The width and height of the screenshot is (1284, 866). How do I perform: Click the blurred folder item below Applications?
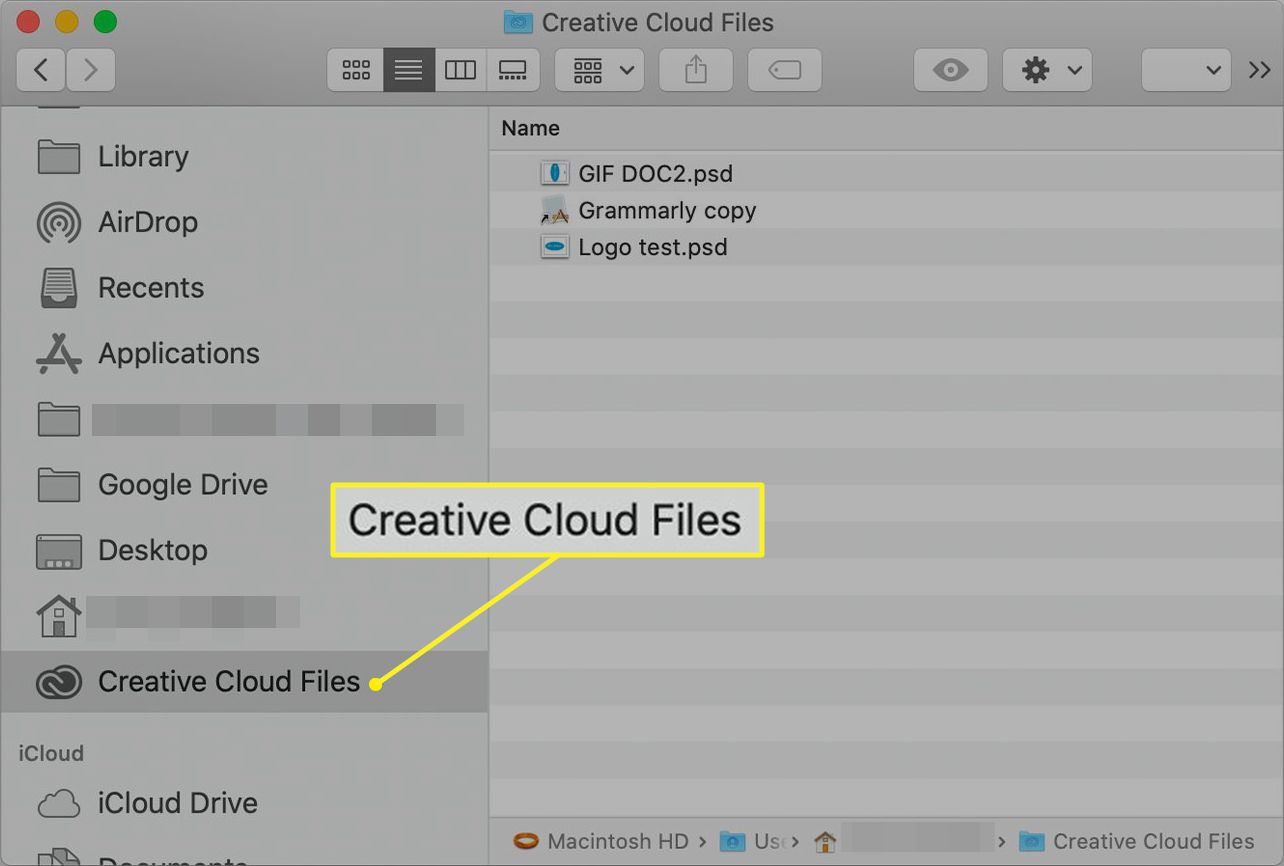tap(244, 419)
